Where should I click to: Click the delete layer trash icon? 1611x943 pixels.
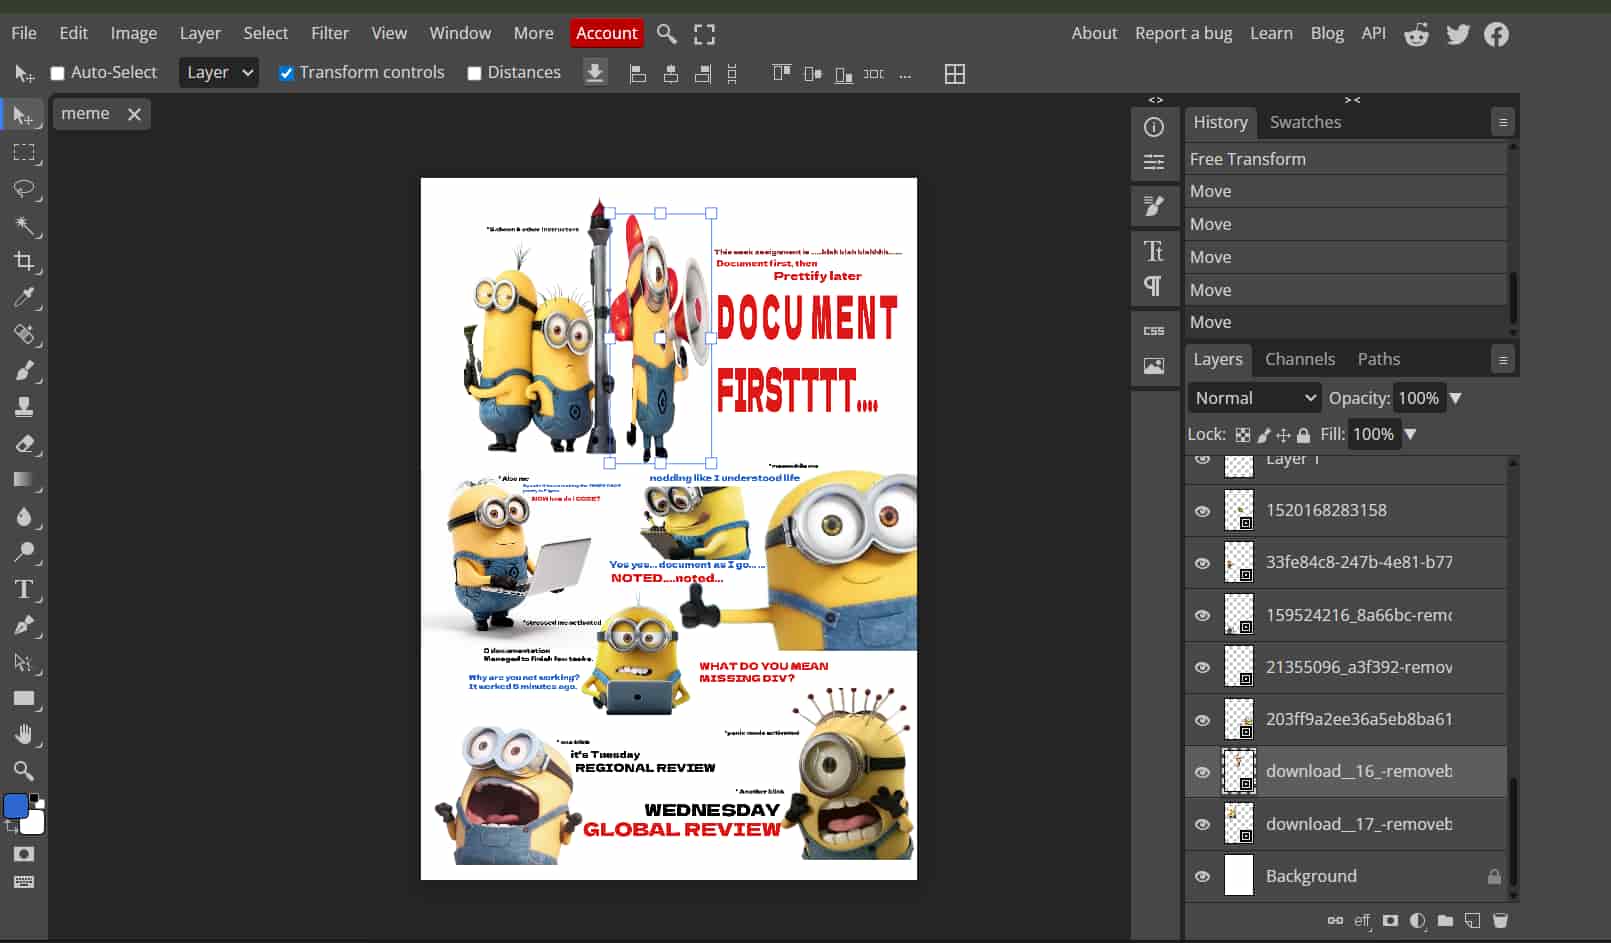1500,920
